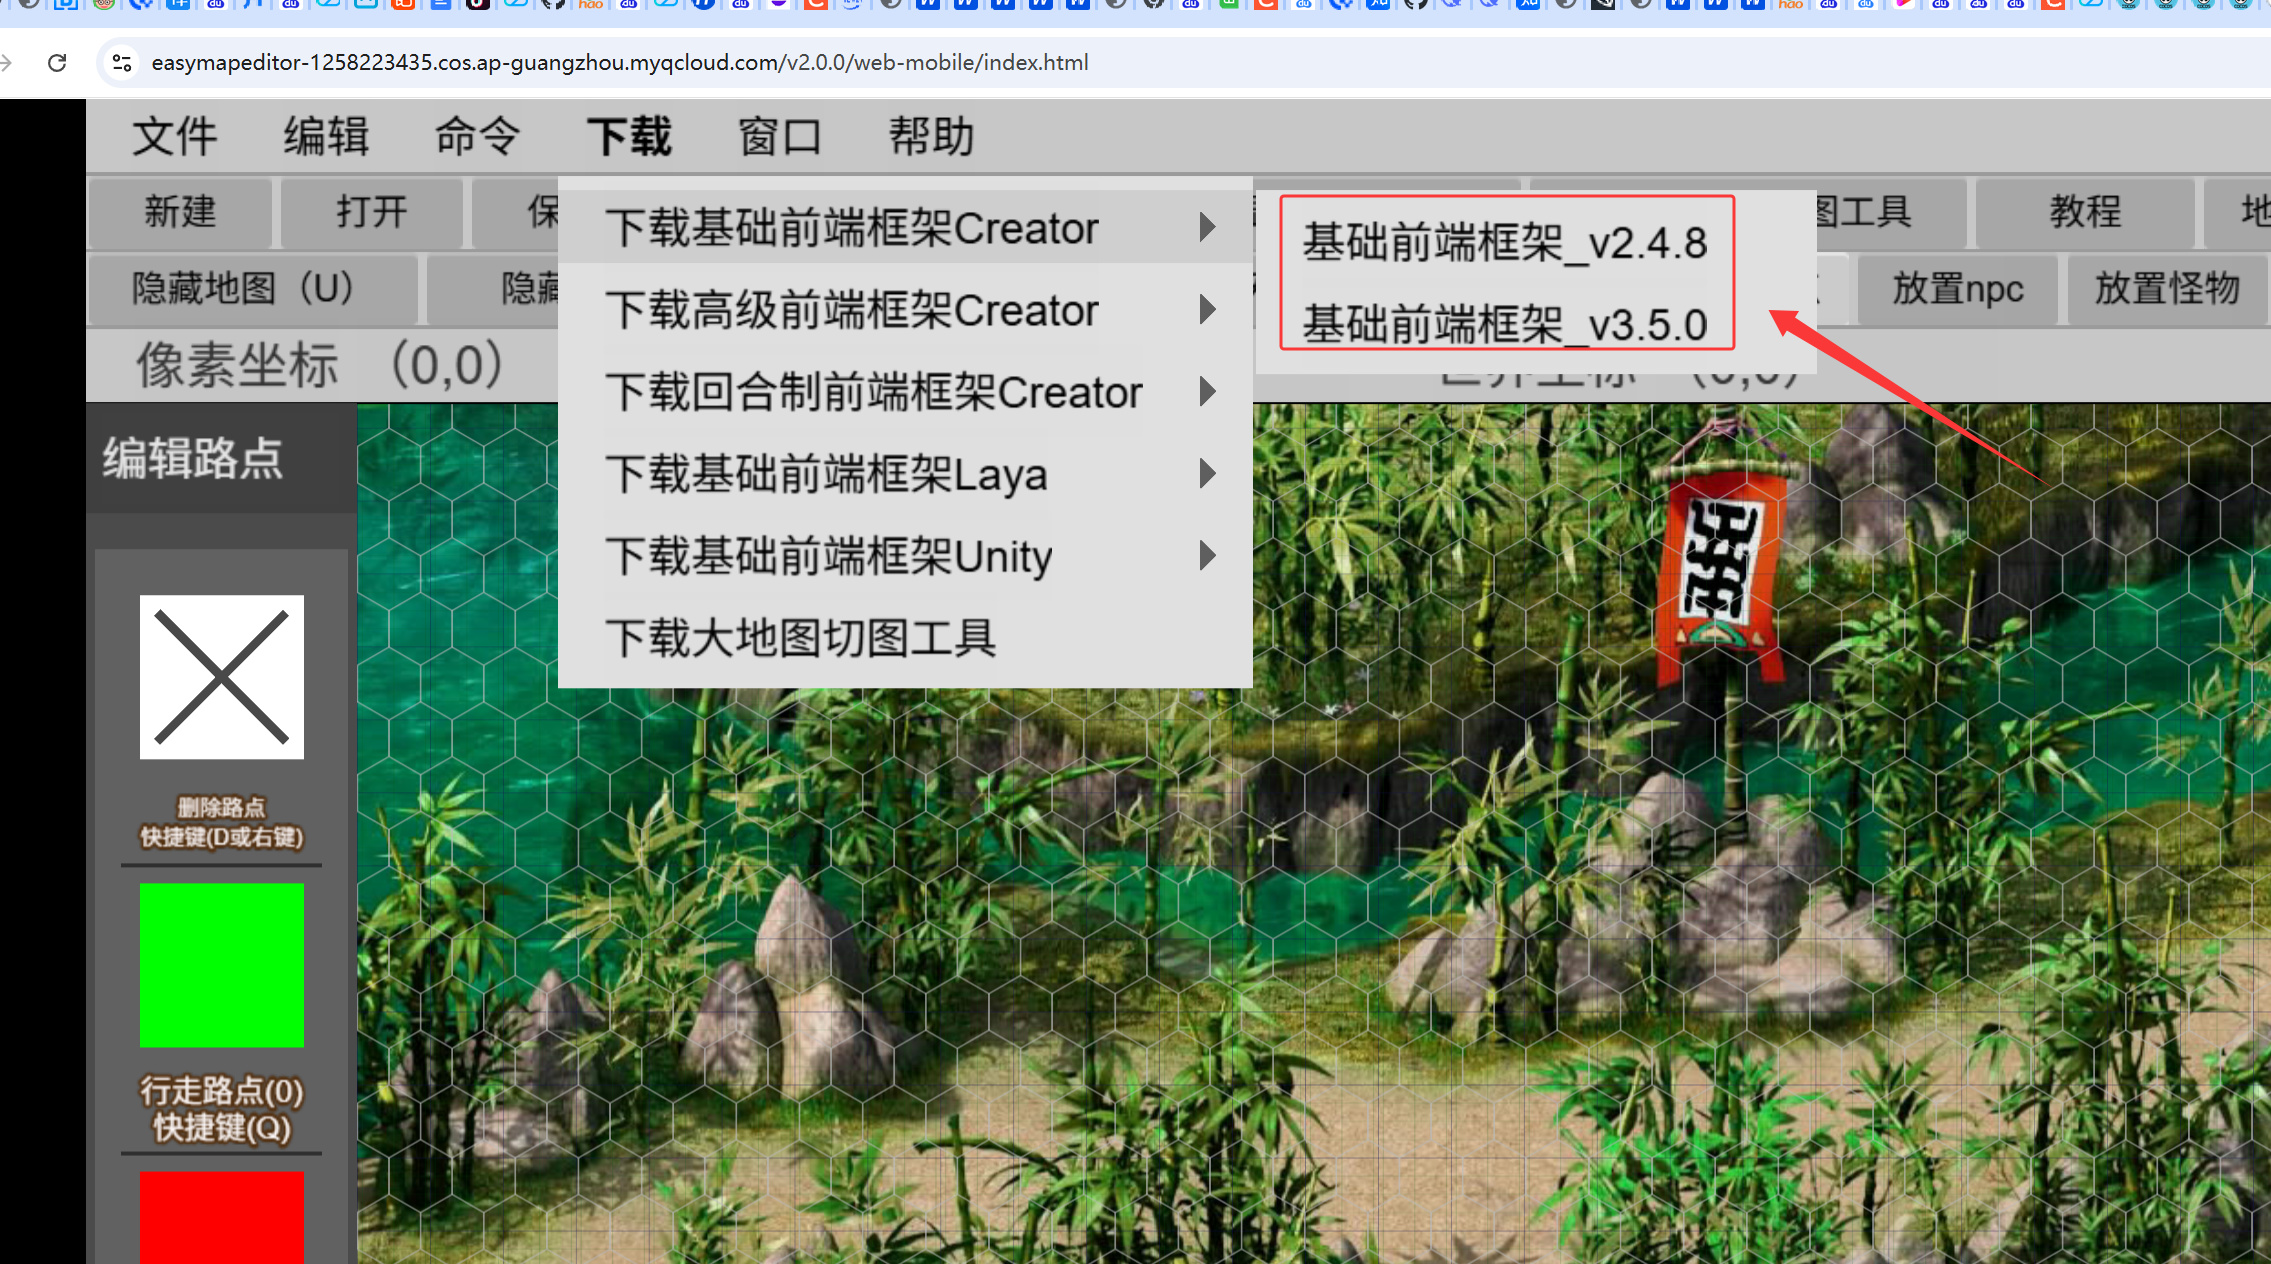Expand 下载基础前端框架Unity submenu arrow
This screenshot has height=1264, width=2271.
[1207, 556]
